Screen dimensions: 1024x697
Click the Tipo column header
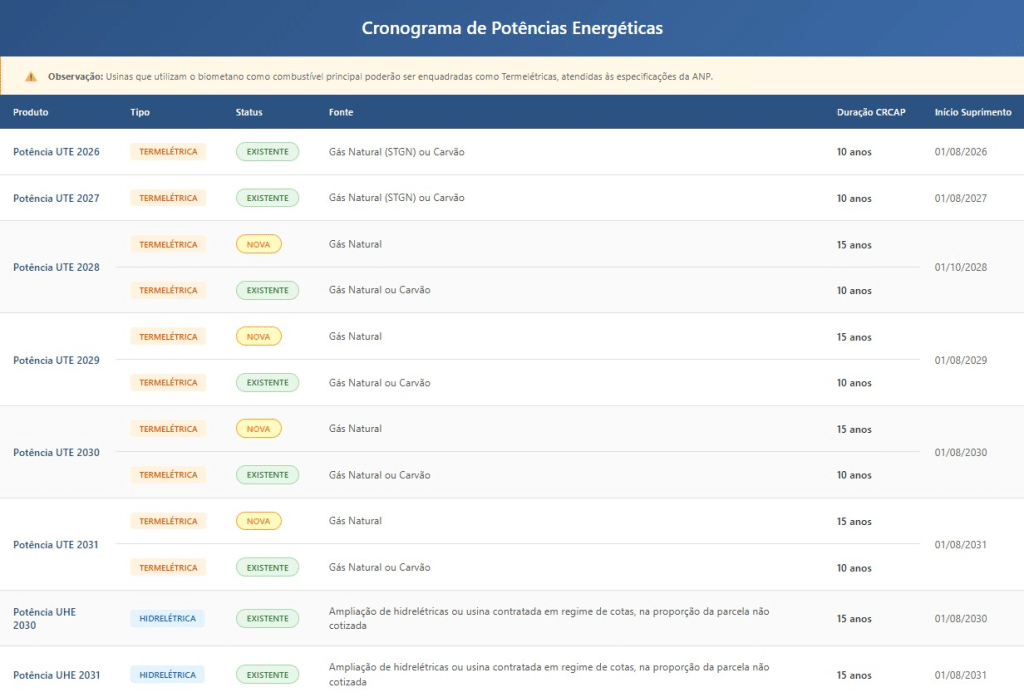[140, 112]
